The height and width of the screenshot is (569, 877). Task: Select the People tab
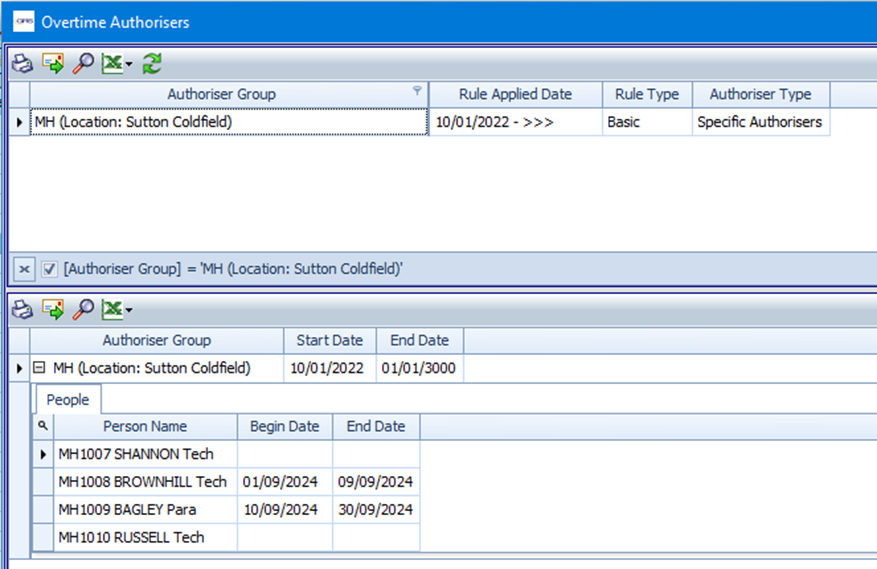pos(68,400)
